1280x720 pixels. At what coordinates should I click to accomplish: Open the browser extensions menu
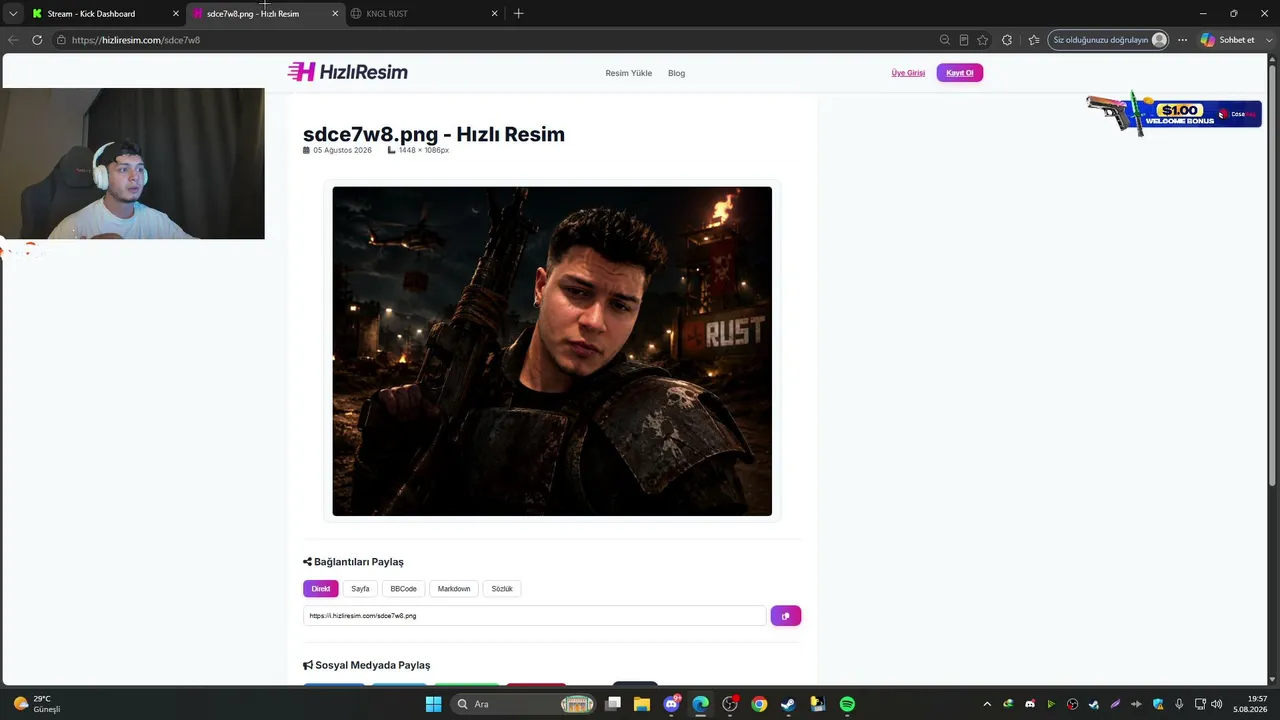pos(1007,40)
